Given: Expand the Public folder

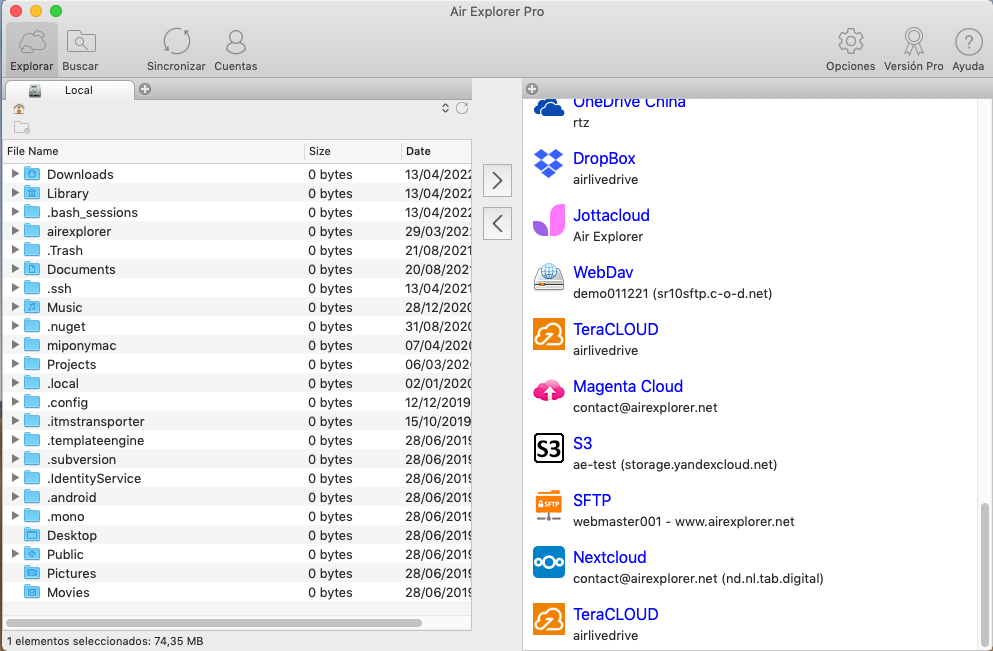Looking at the screenshot, I should [15, 553].
